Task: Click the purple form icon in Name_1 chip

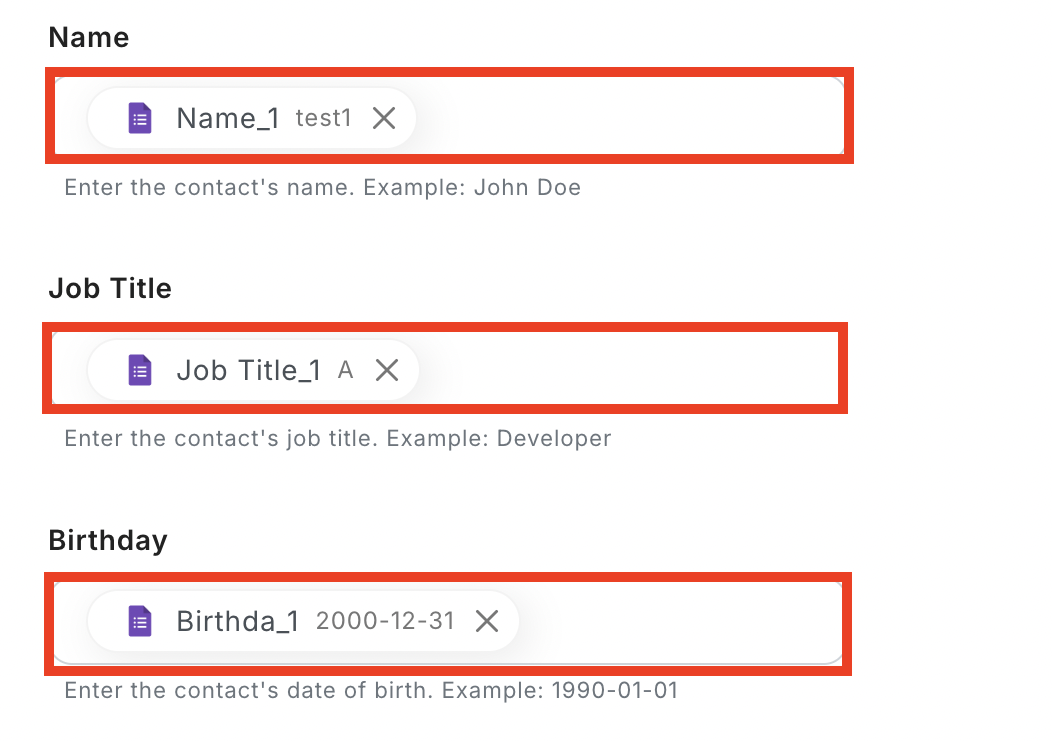Action: [140, 119]
